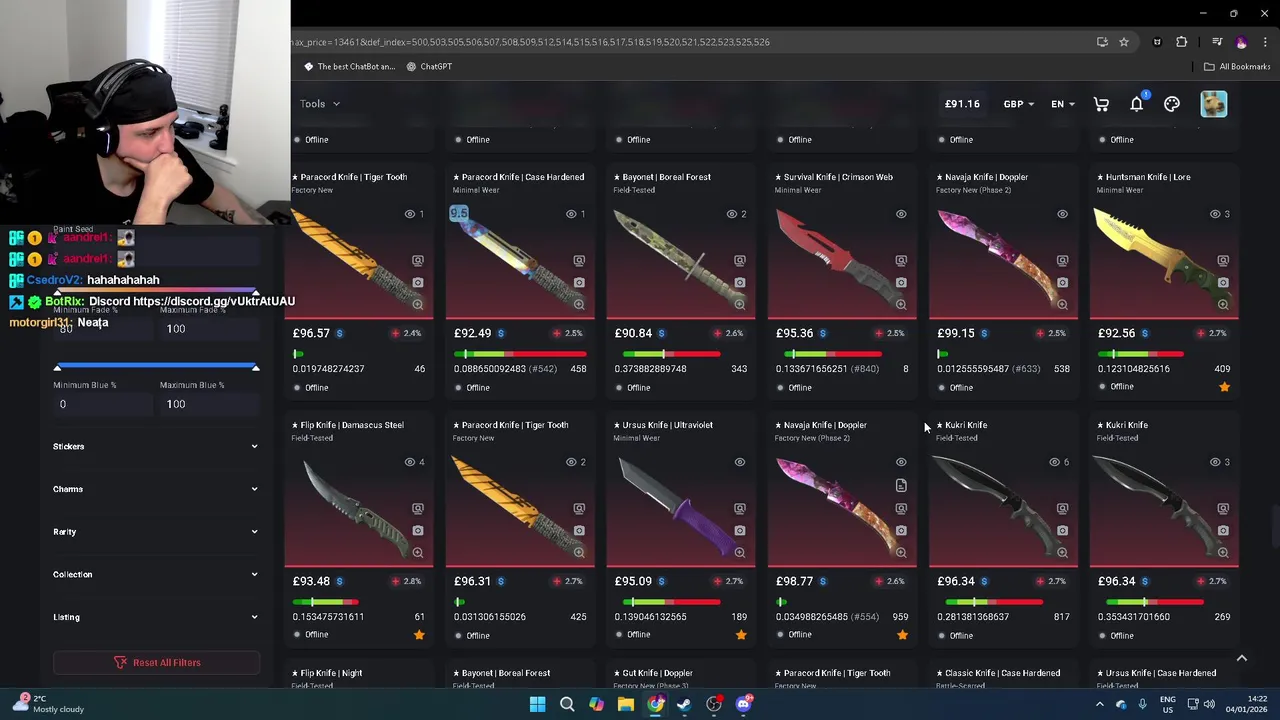1280x720 pixels.
Task: Click document icon on Navaja Doppler £98.77 card
Action: pyautogui.click(x=901, y=486)
